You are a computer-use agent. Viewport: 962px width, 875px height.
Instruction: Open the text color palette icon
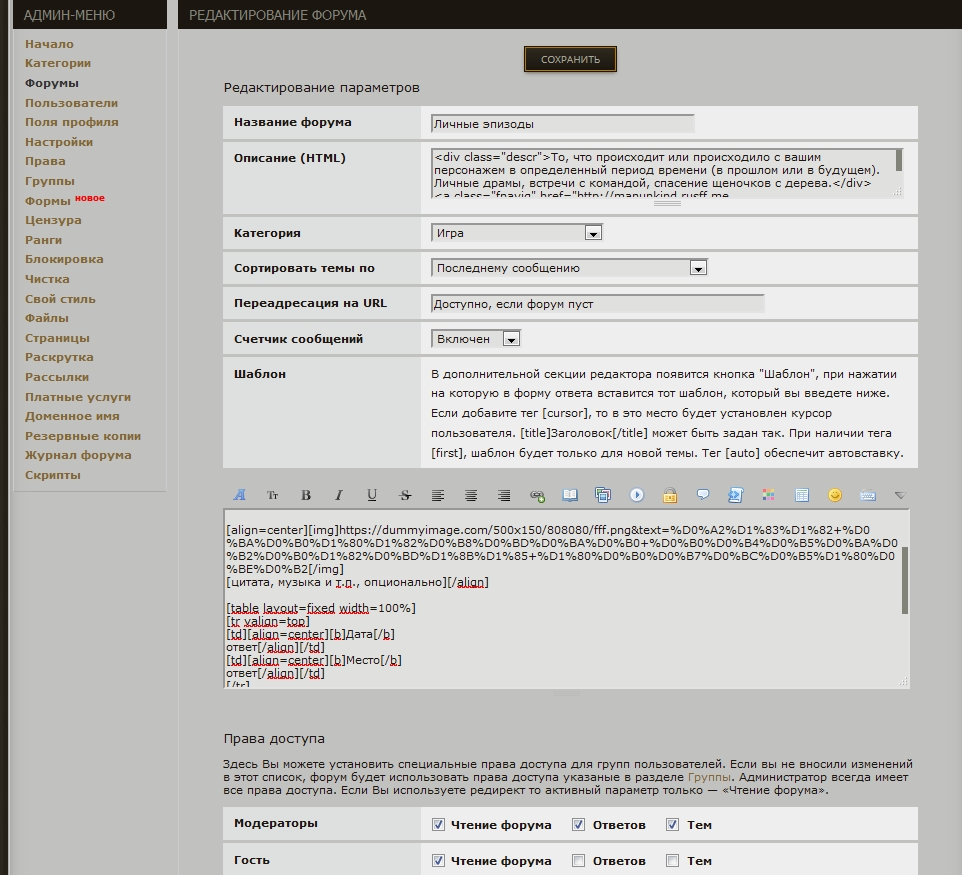769,495
